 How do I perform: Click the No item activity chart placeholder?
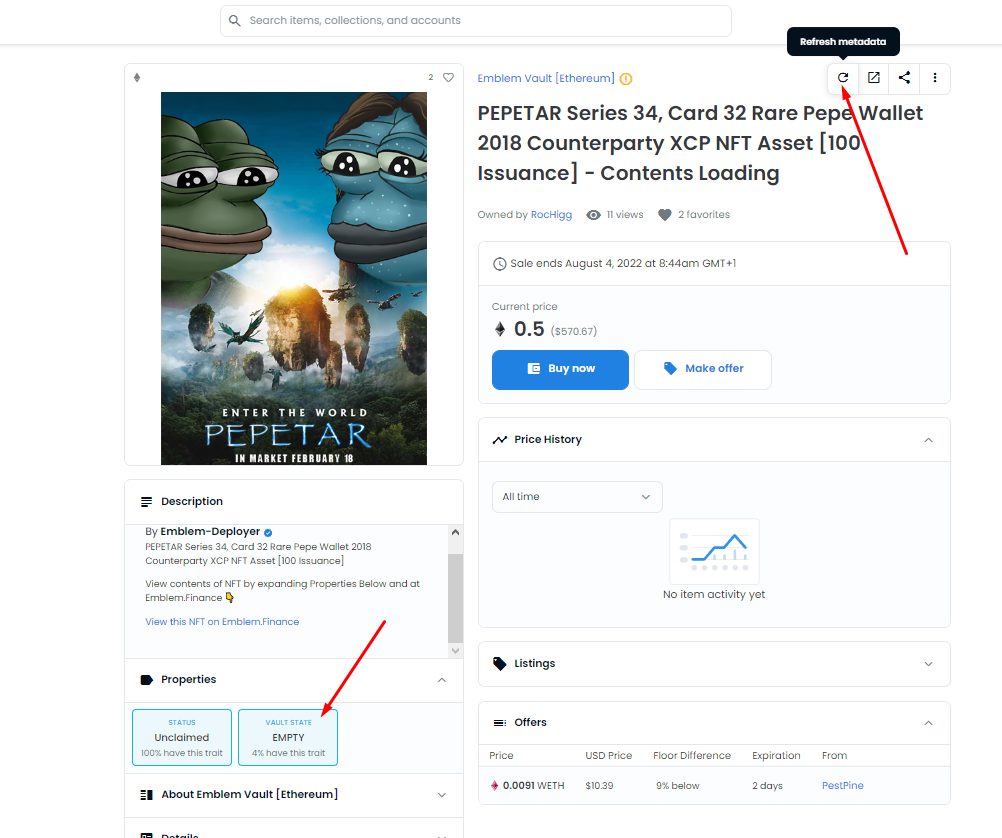714,551
